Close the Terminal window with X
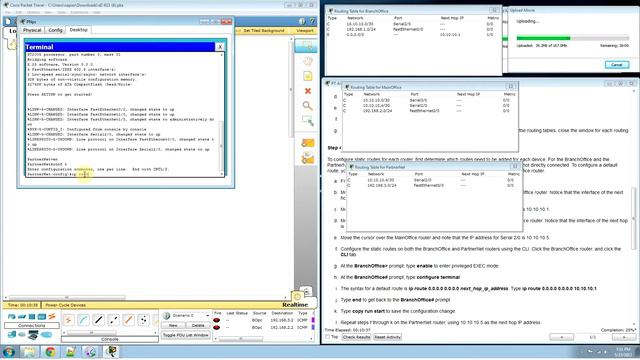Screen dimensions: 640x360 click(220, 47)
